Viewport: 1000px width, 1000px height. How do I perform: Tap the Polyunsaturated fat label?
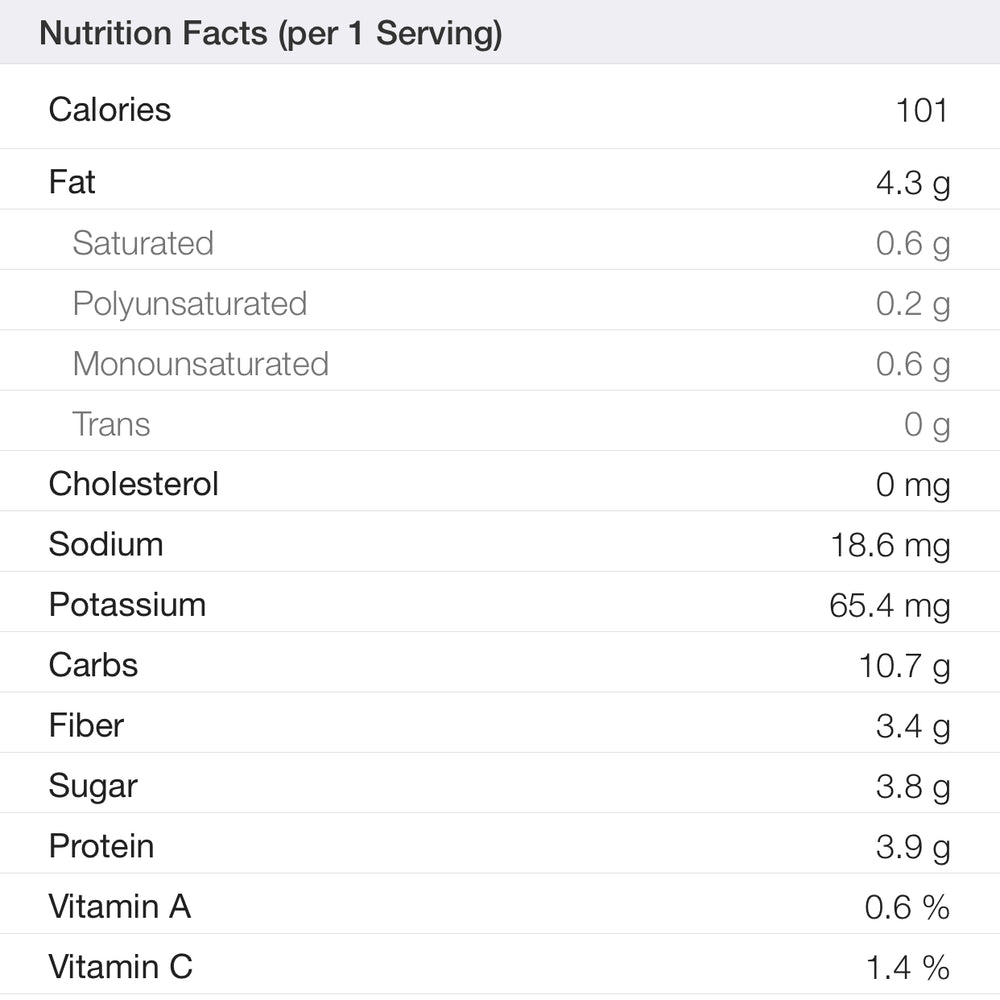tap(190, 303)
